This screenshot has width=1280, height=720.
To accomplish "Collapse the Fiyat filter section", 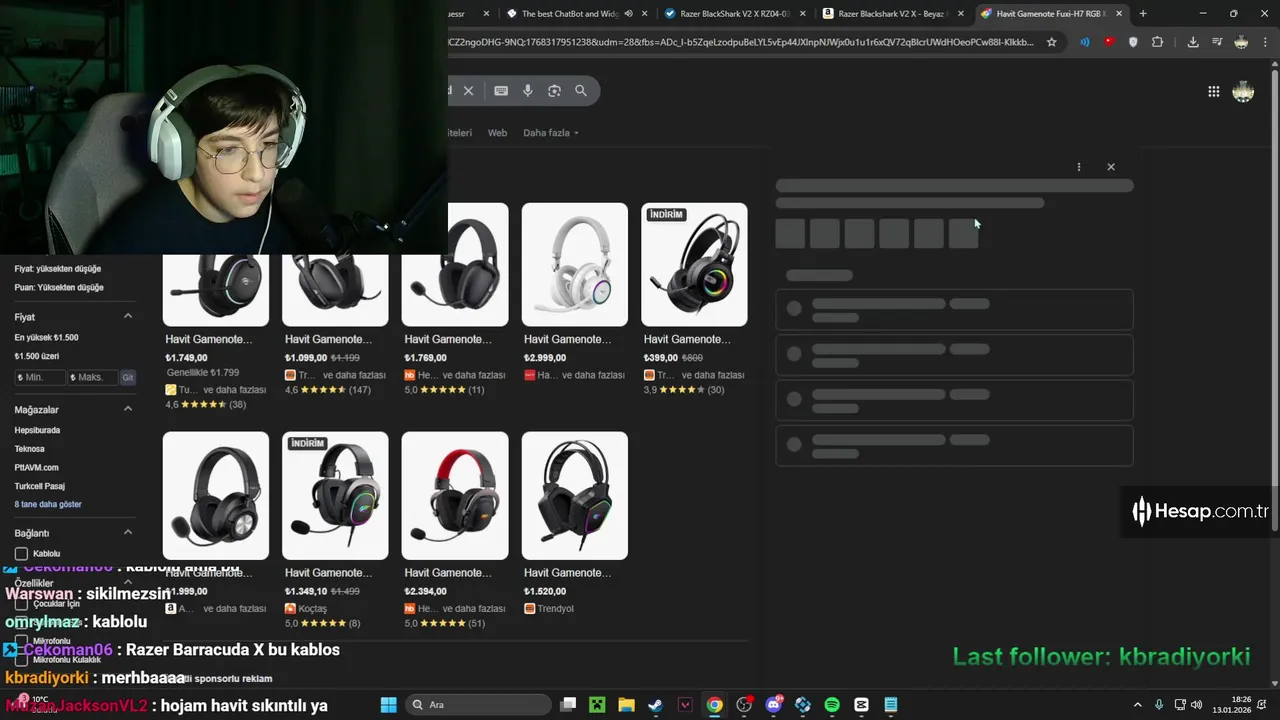I will coord(128,316).
